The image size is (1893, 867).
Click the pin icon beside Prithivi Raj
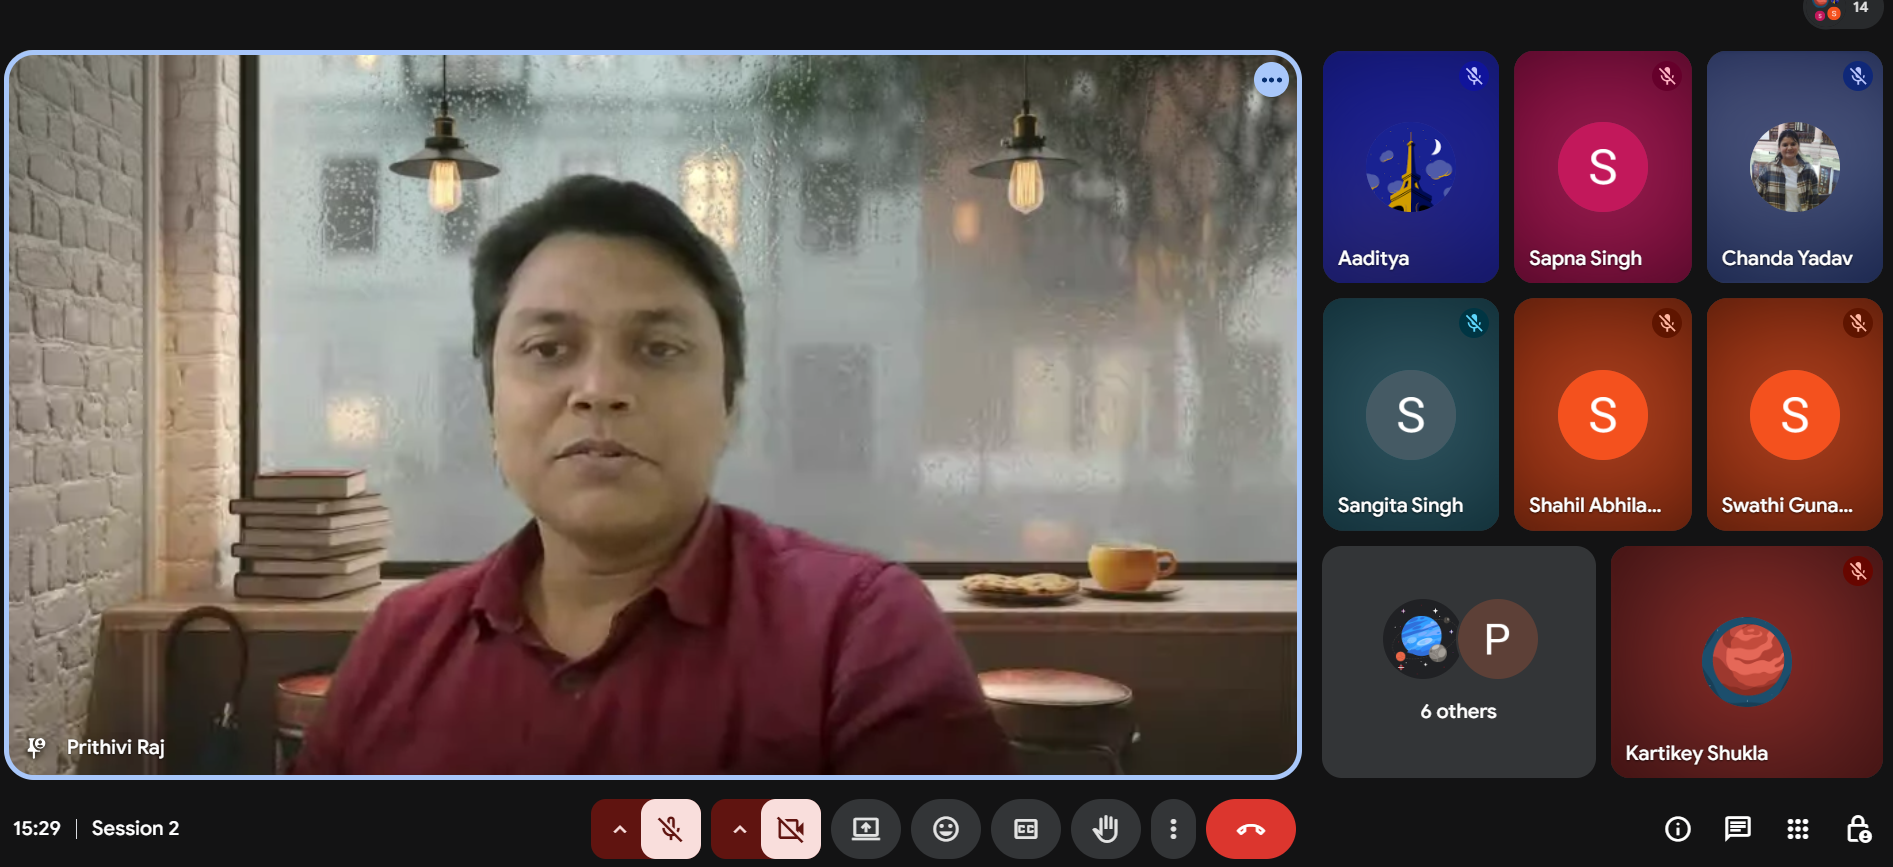click(x=36, y=747)
